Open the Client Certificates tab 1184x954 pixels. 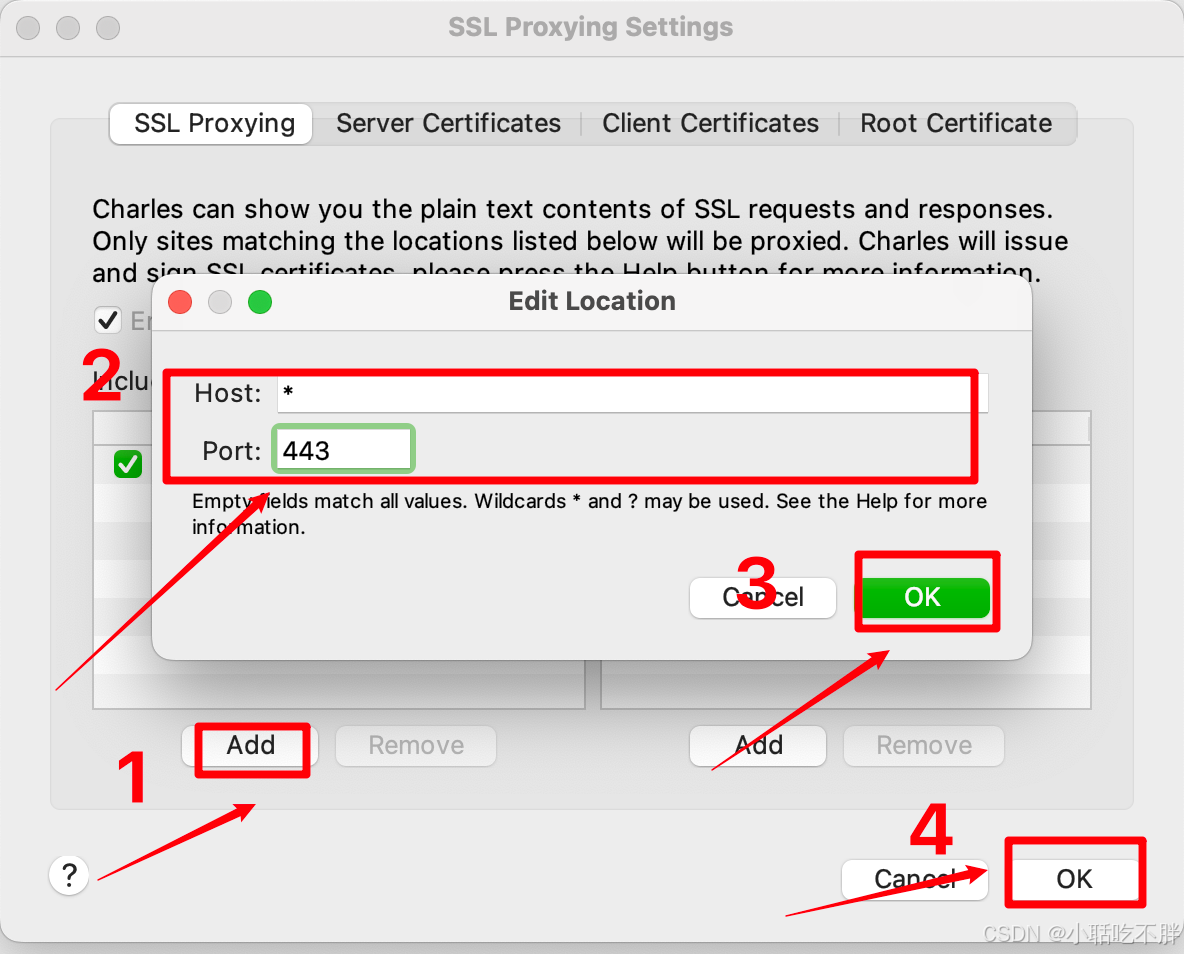pyautogui.click(x=710, y=123)
